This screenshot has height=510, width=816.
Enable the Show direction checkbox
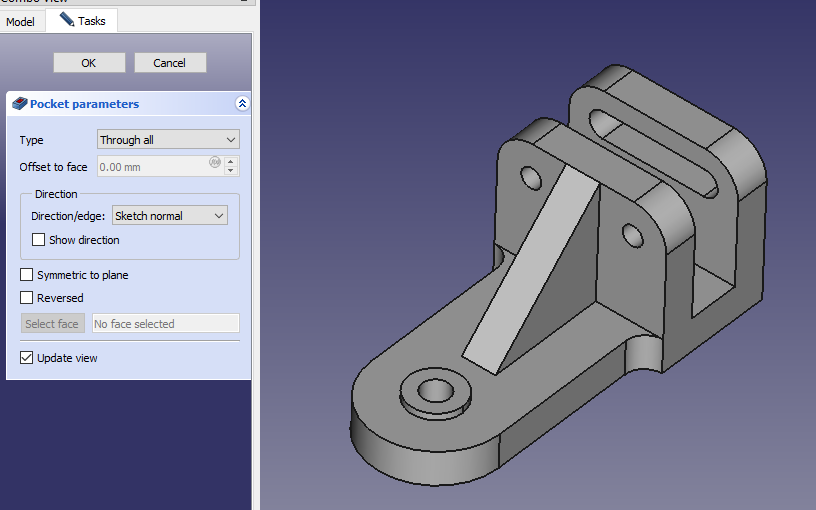click(x=39, y=240)
